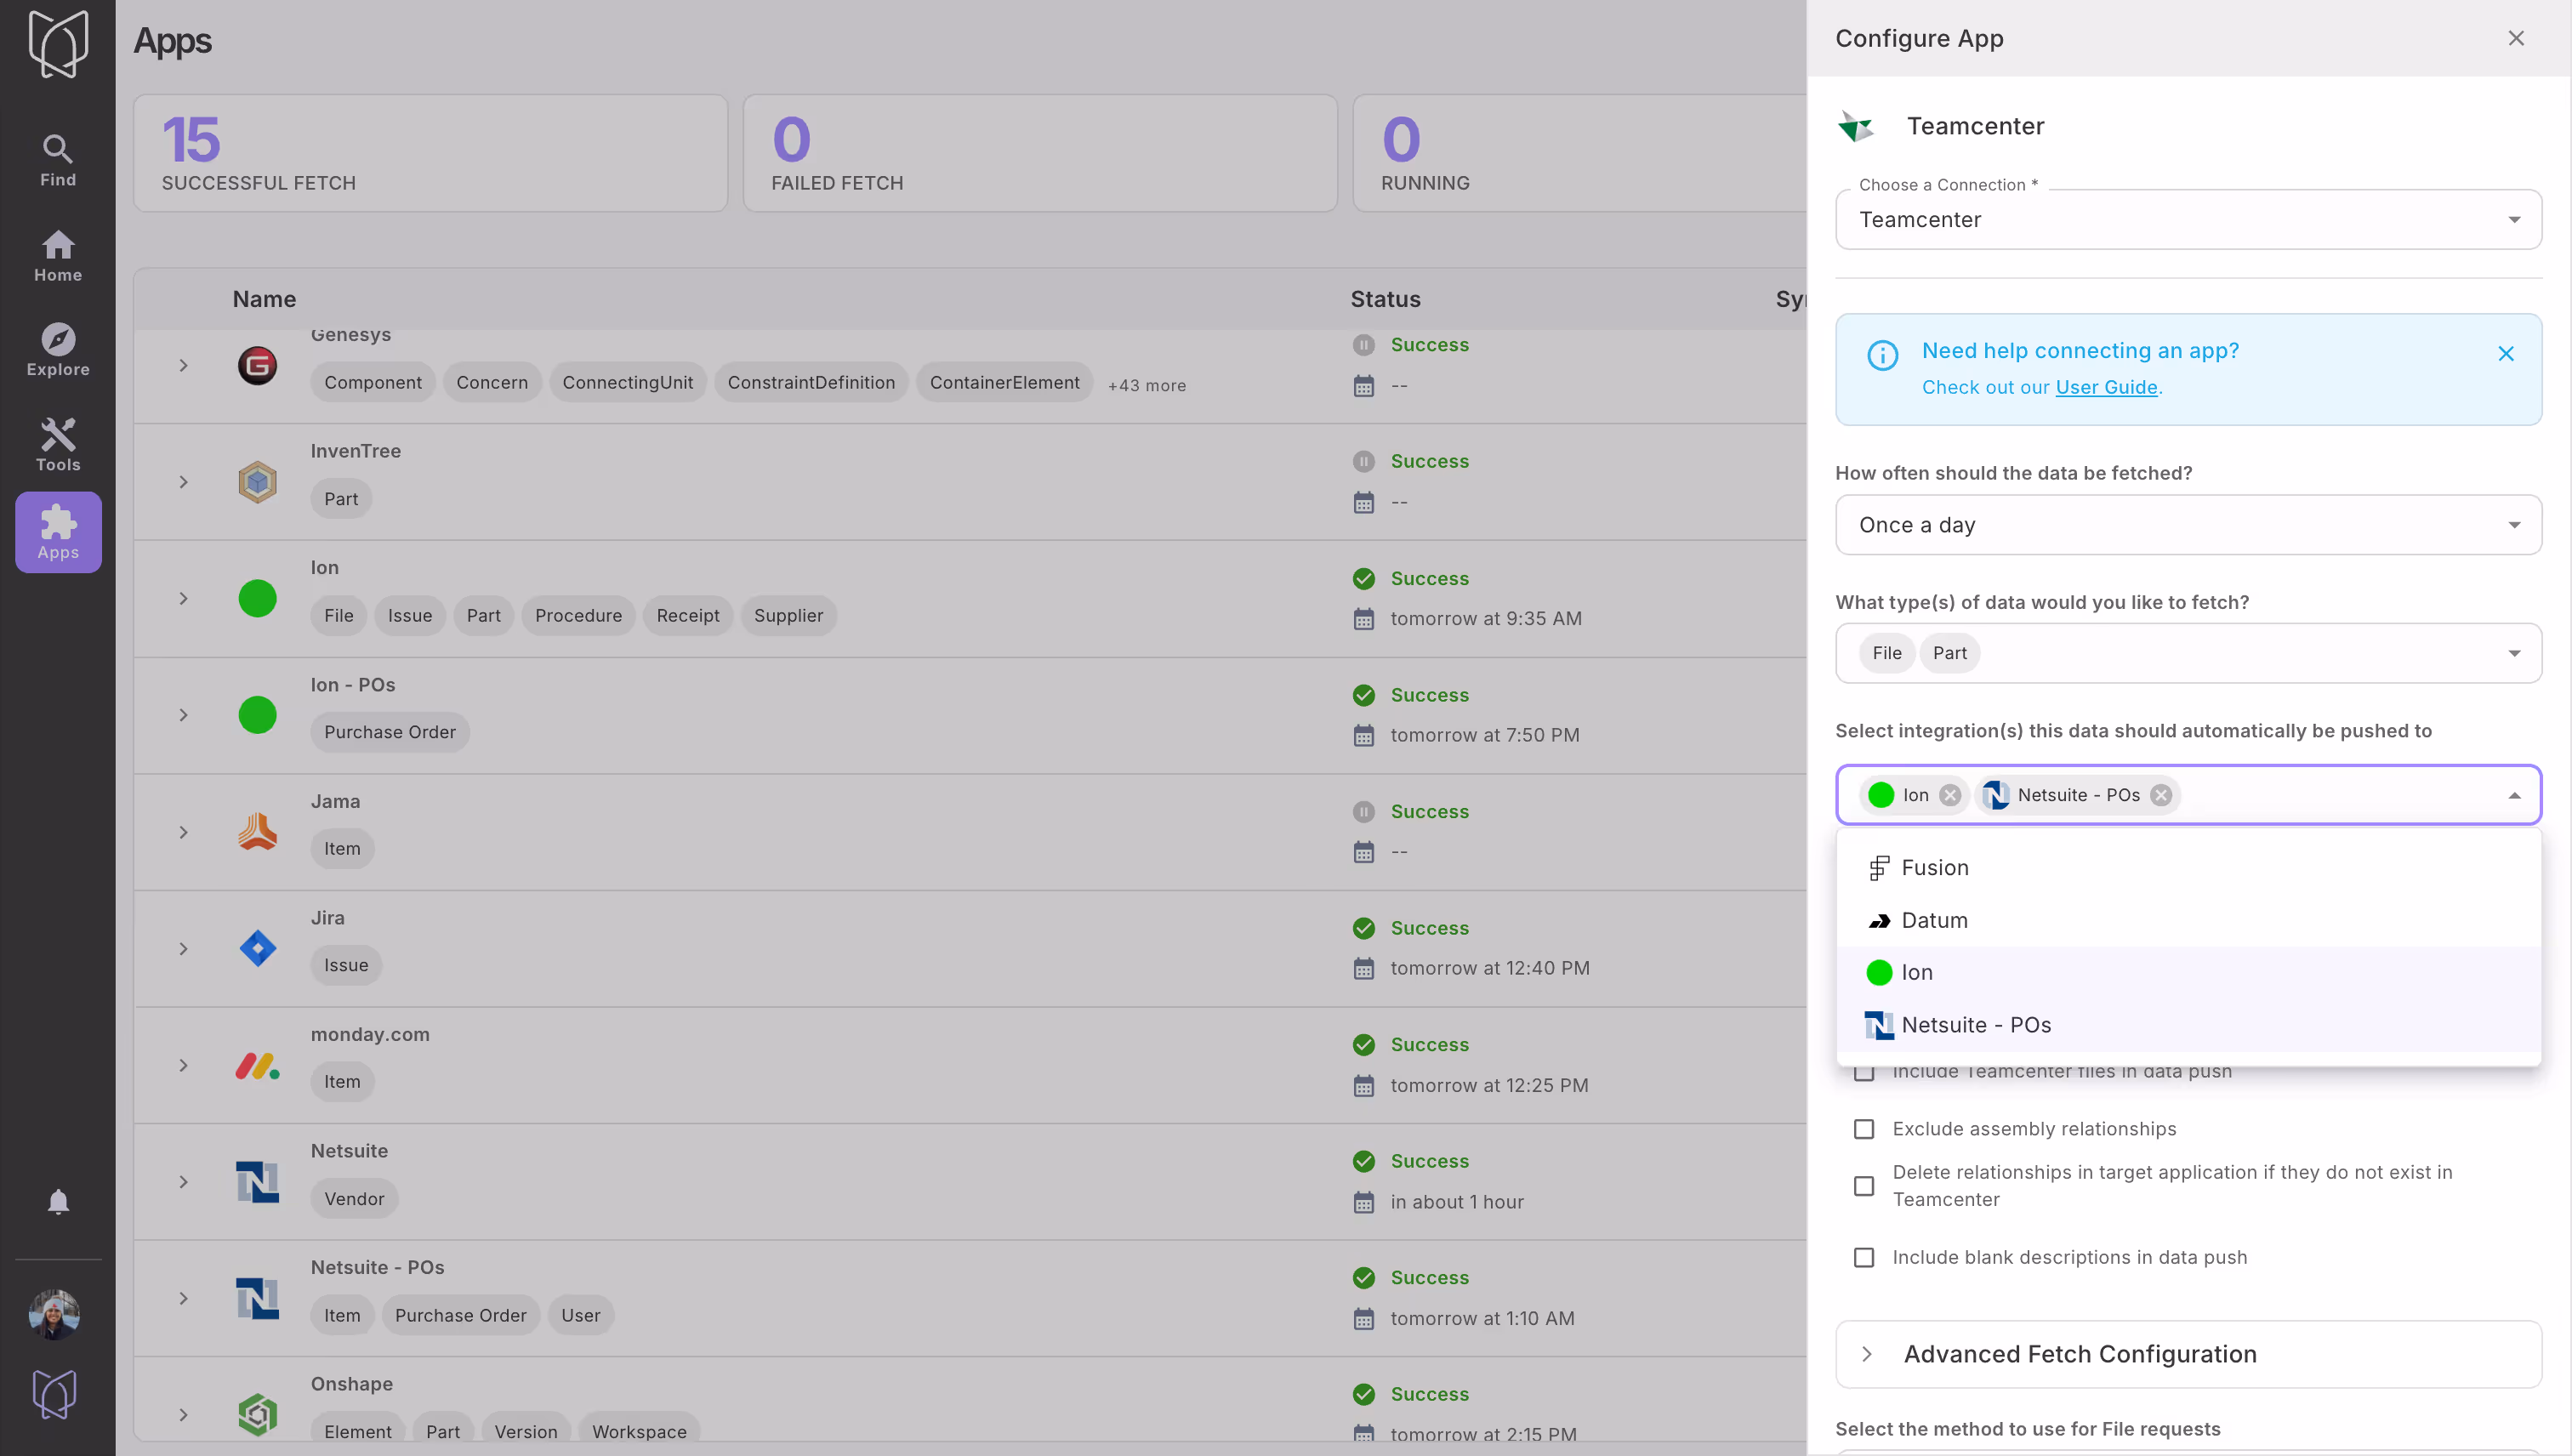This screenshot has height=1456, width=2572.
Task: Expand Advanced Fetch Configuration section
Action: (x=2188, y=1354)
